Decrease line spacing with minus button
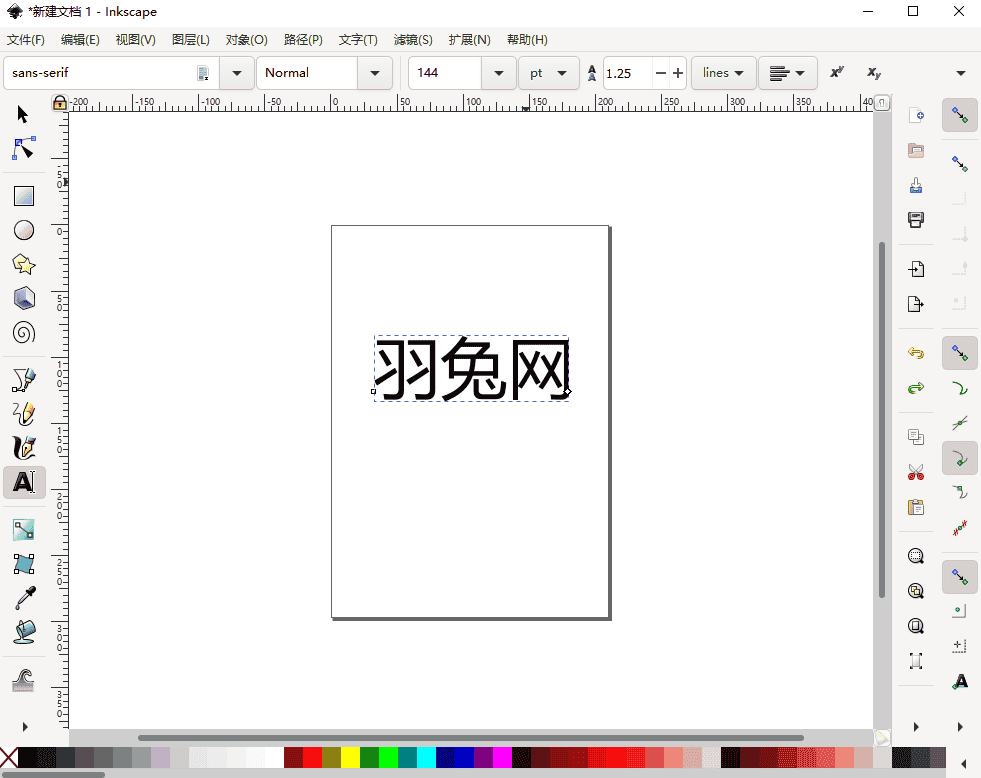The height and width of the screenshot is (778, 981). [x=661, y=73]
